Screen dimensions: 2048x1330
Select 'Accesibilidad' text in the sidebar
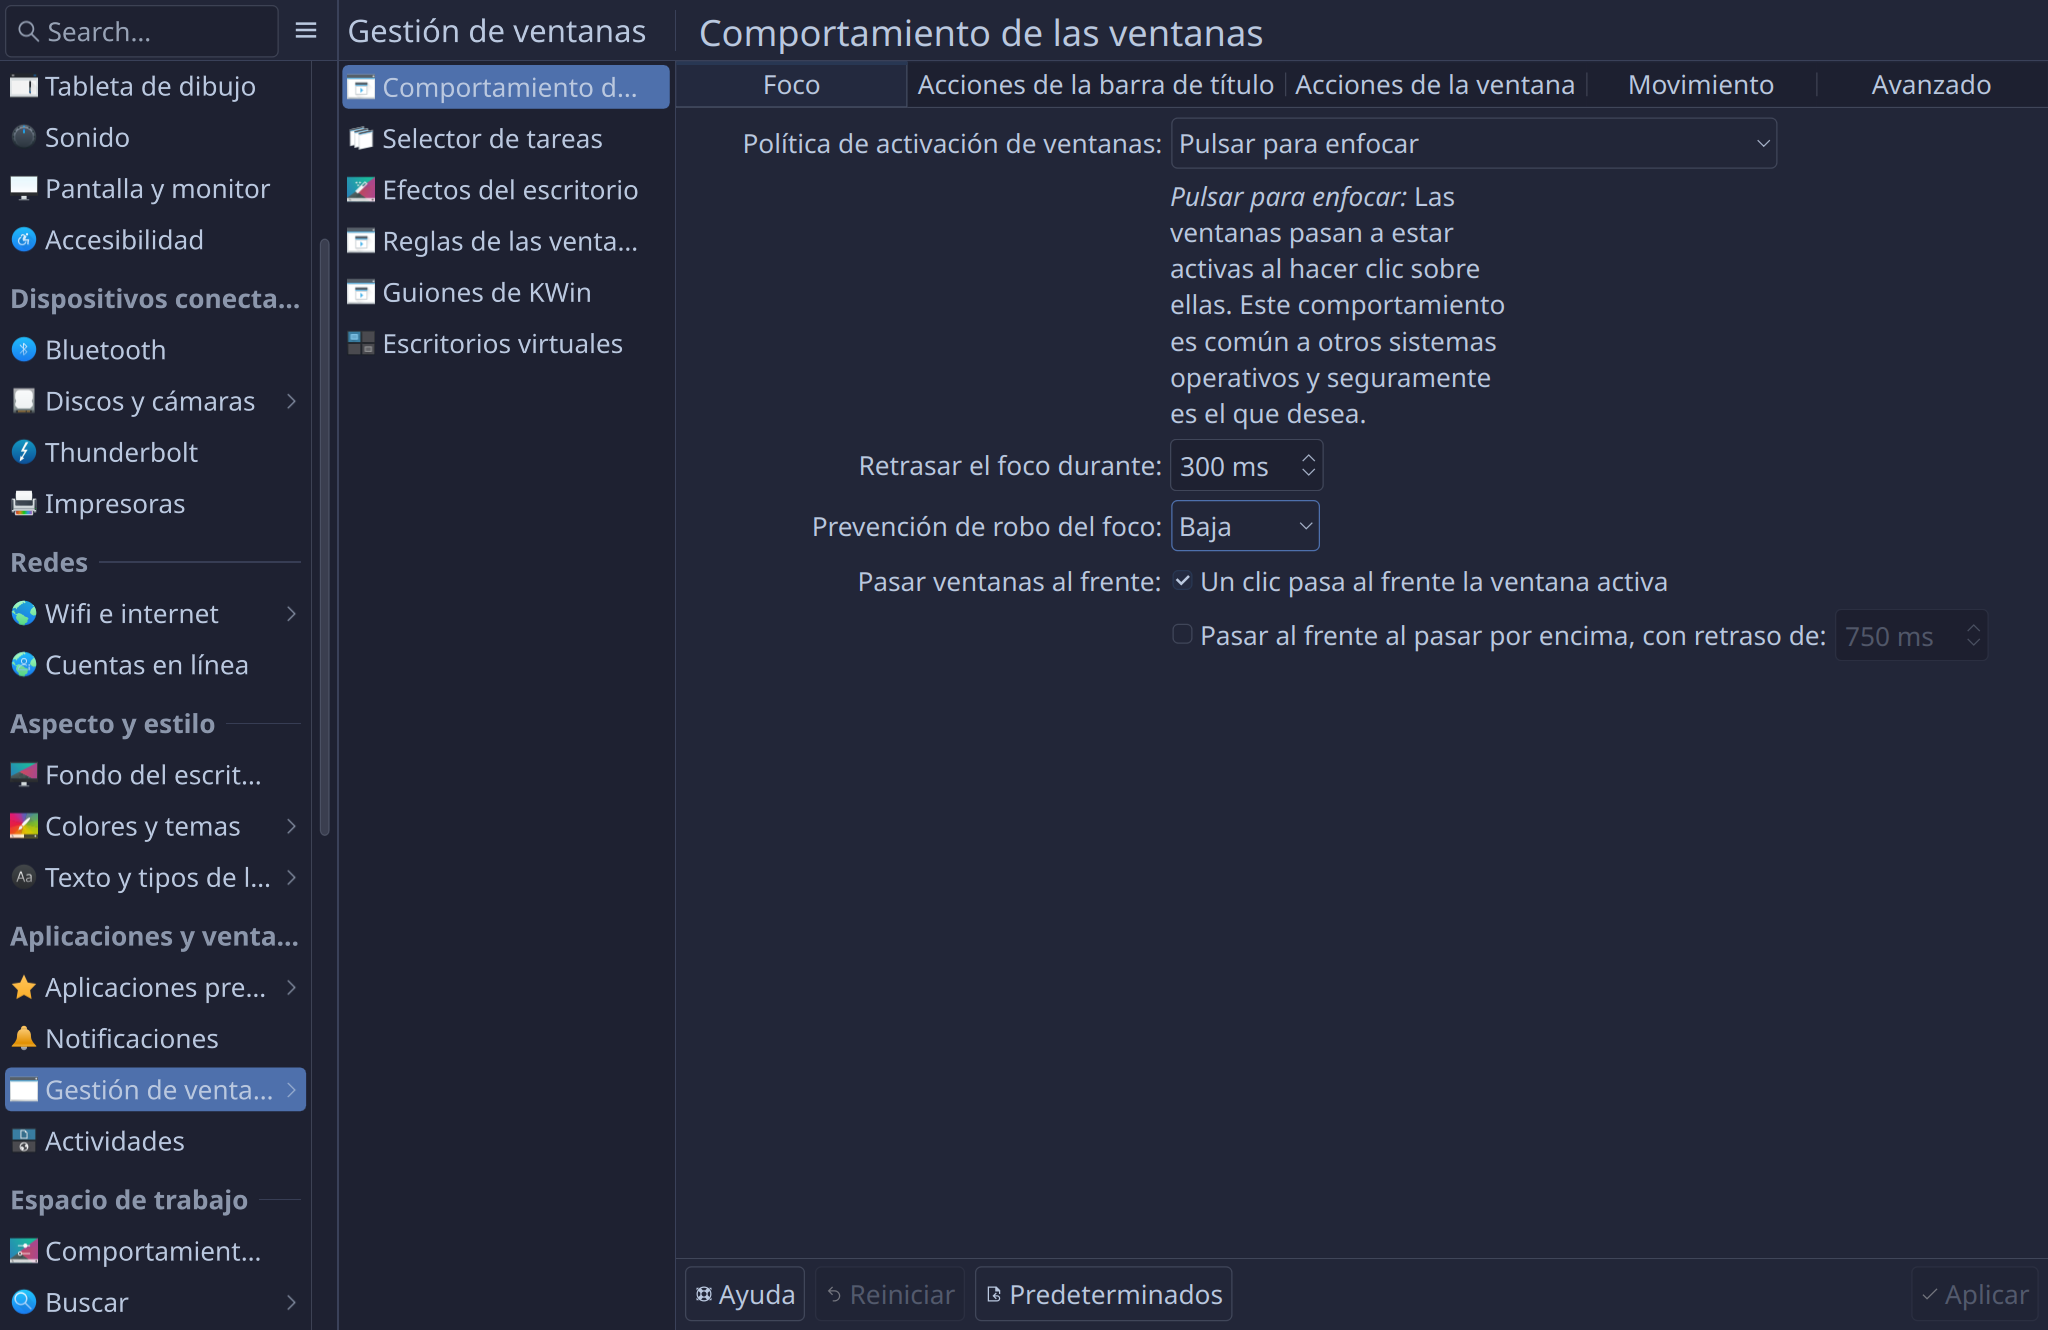(124, 240)
